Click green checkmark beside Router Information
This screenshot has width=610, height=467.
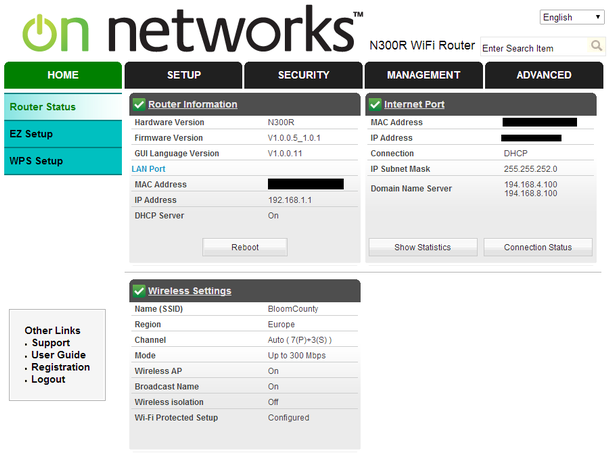(x=139, y=104)
